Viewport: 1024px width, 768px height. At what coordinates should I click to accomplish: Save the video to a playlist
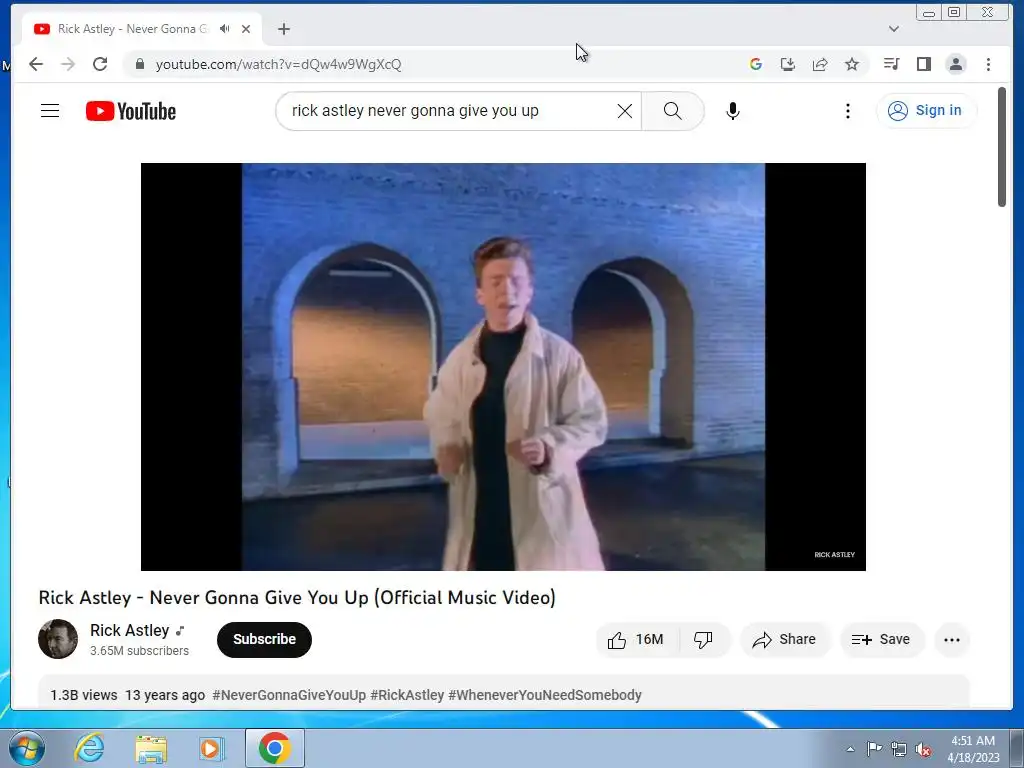point(882,639)
